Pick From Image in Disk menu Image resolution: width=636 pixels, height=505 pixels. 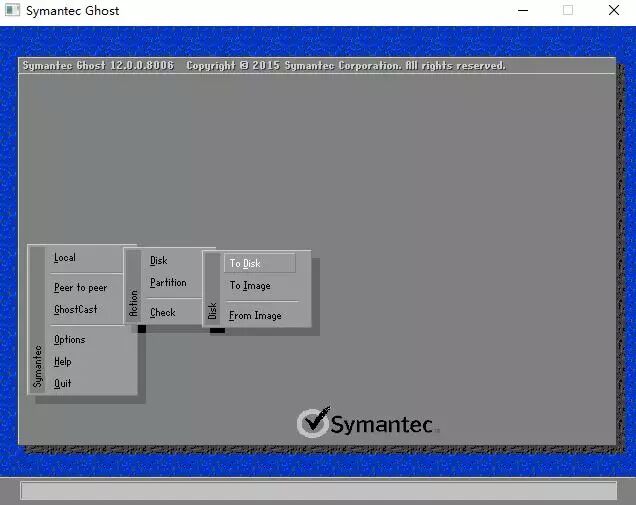[x=255, y=316]
